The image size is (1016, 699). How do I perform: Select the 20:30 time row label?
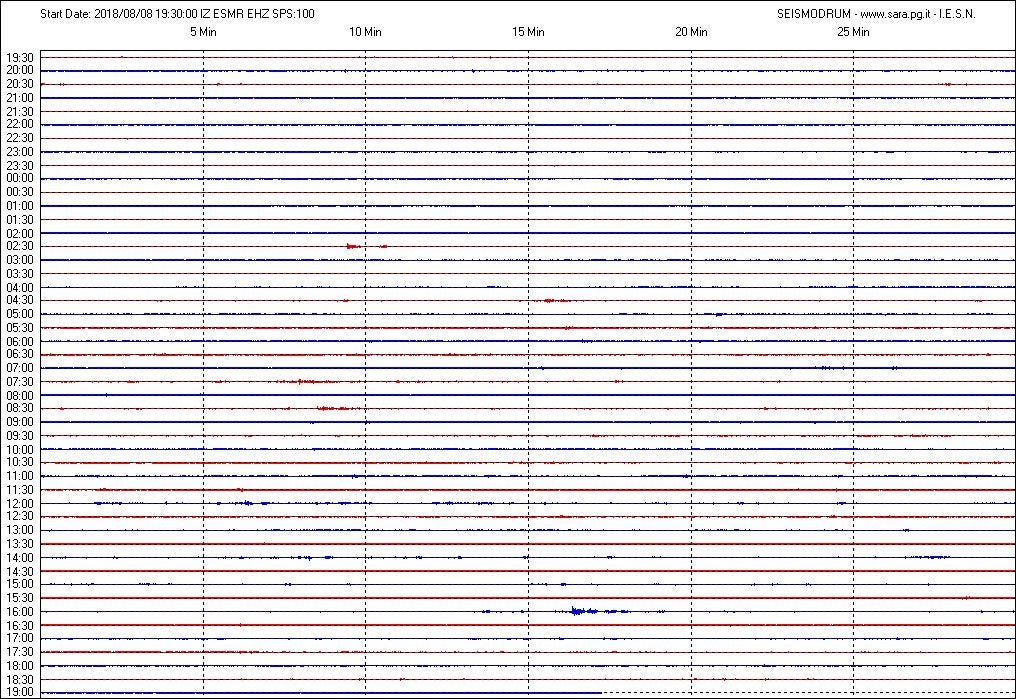(x=20, y=84)
